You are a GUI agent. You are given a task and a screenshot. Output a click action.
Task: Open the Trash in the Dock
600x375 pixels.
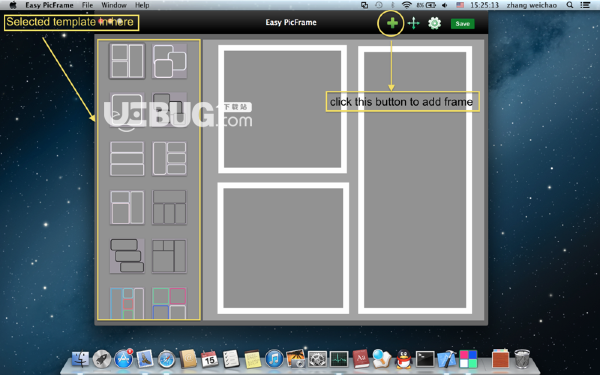[522, 359]
